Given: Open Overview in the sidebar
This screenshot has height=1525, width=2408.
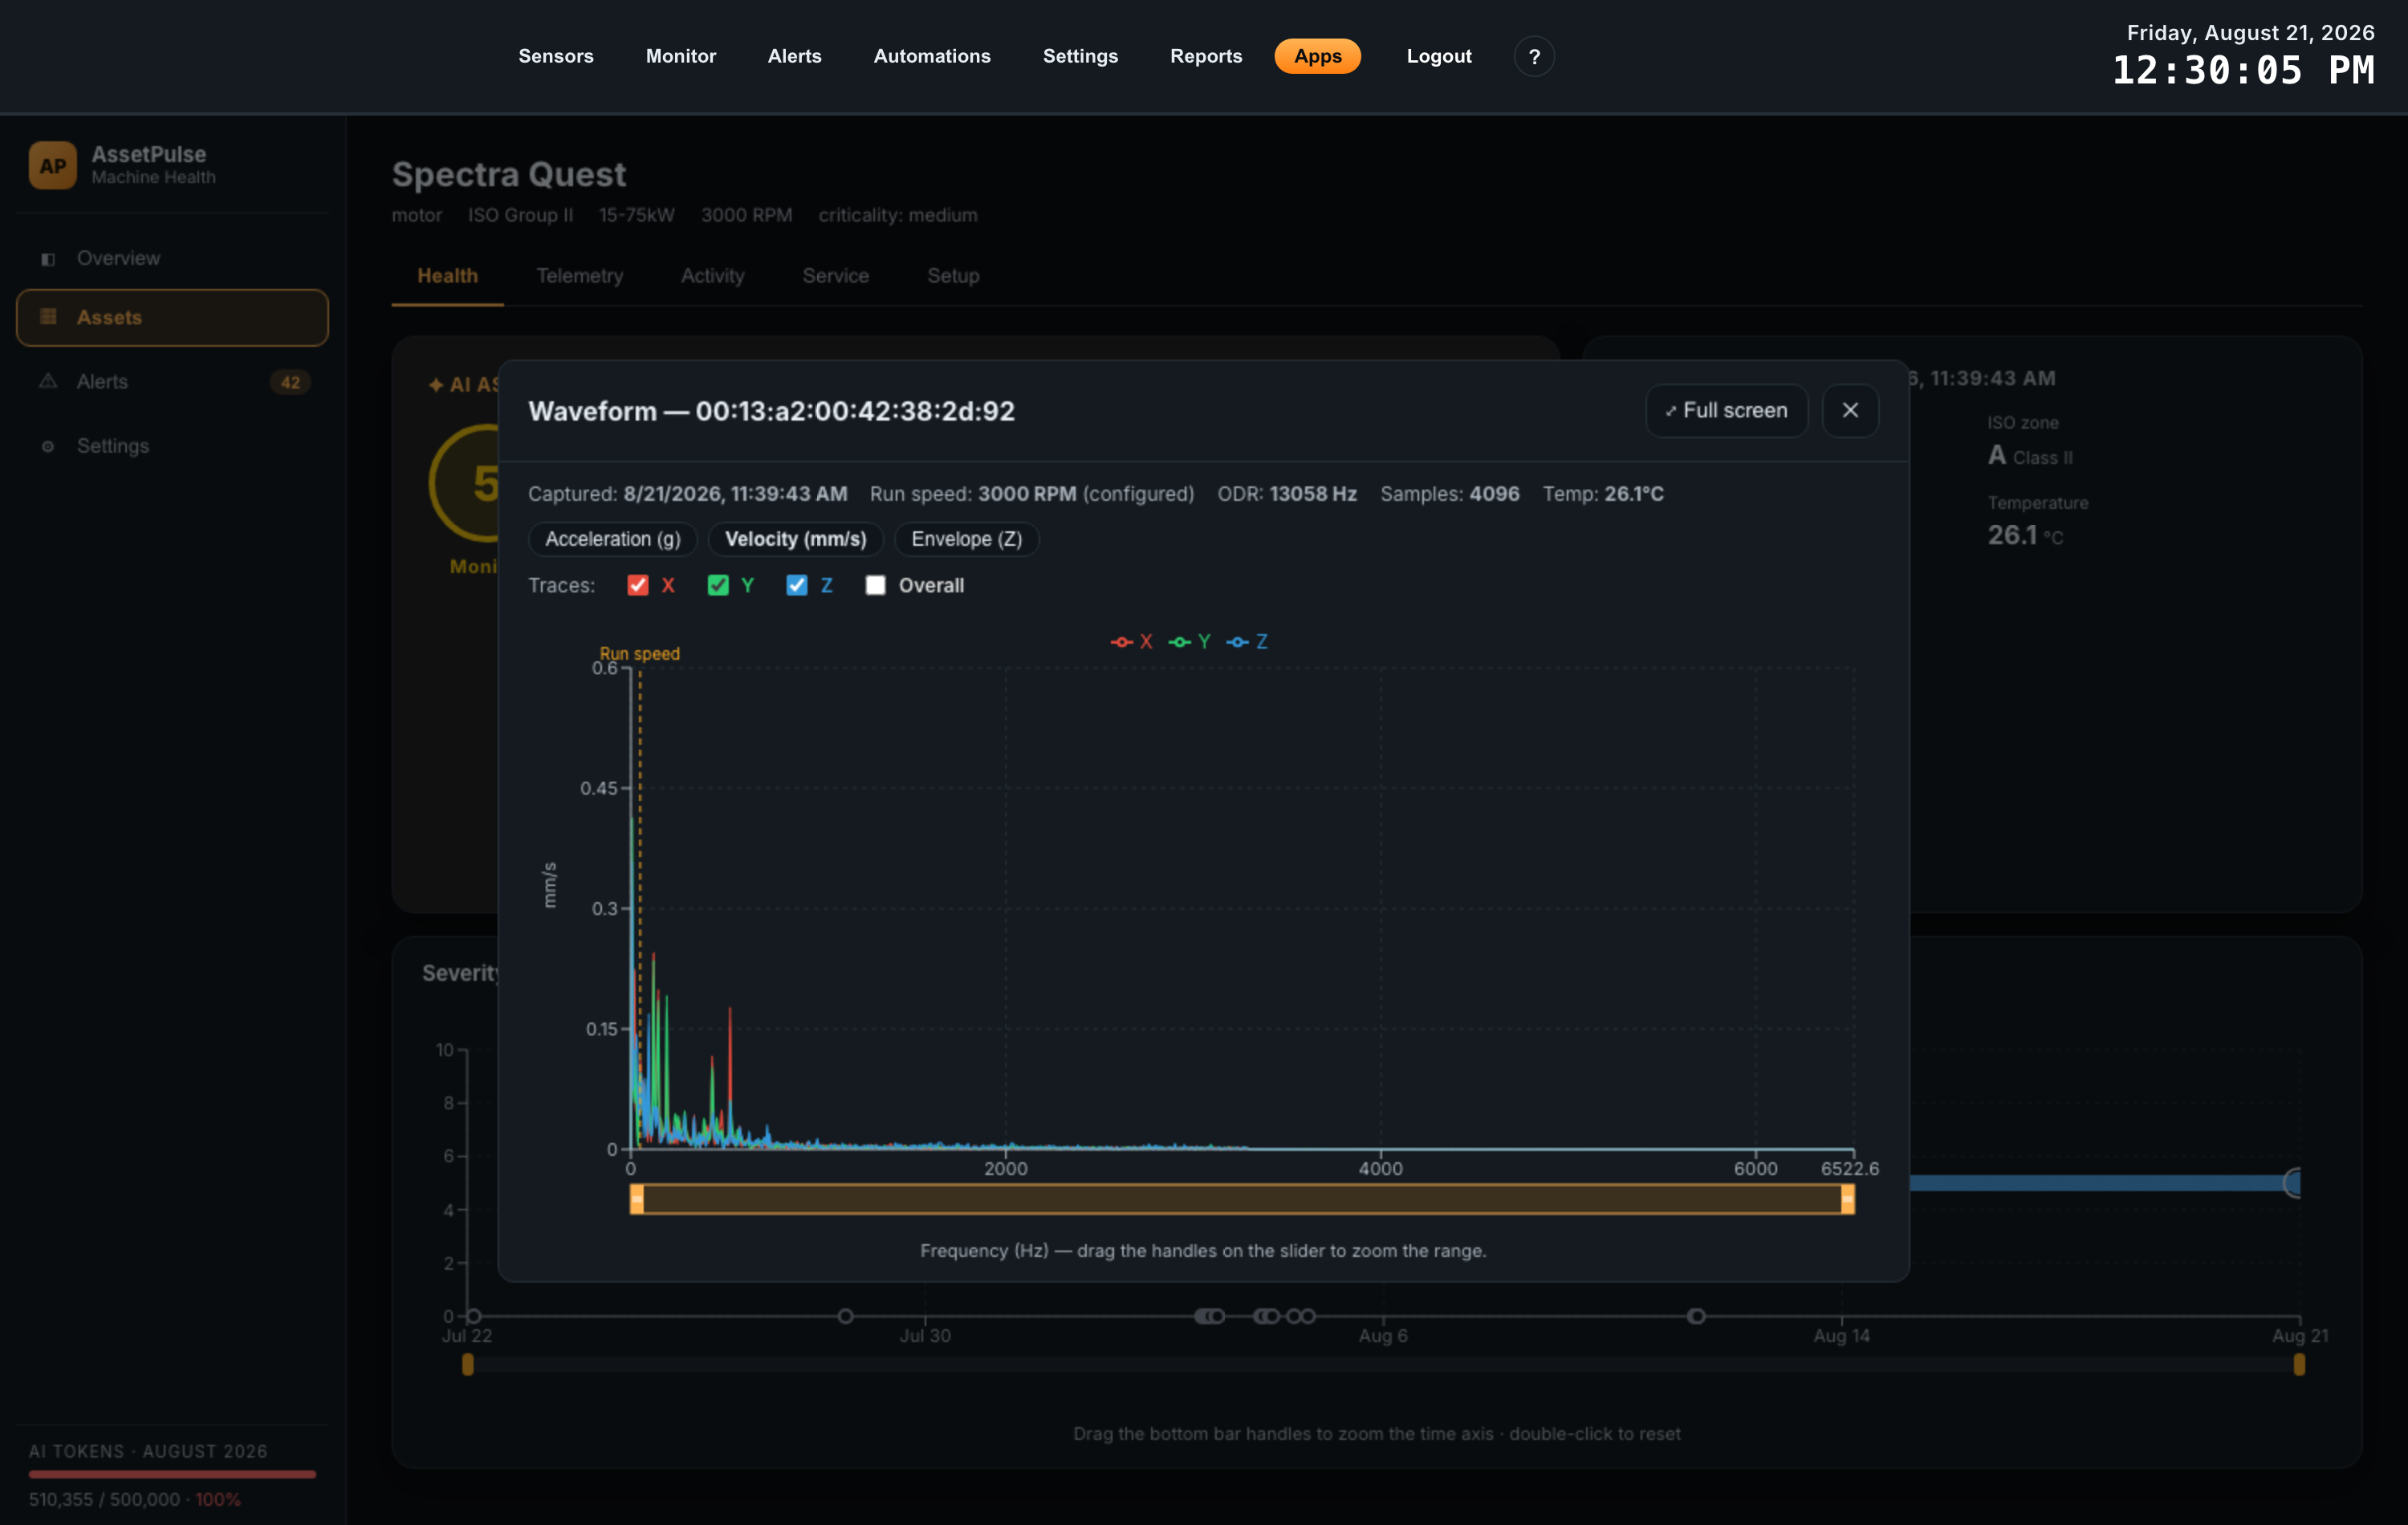Looking at the screenshot, I should pyautogui.click(x=172, y=259).
